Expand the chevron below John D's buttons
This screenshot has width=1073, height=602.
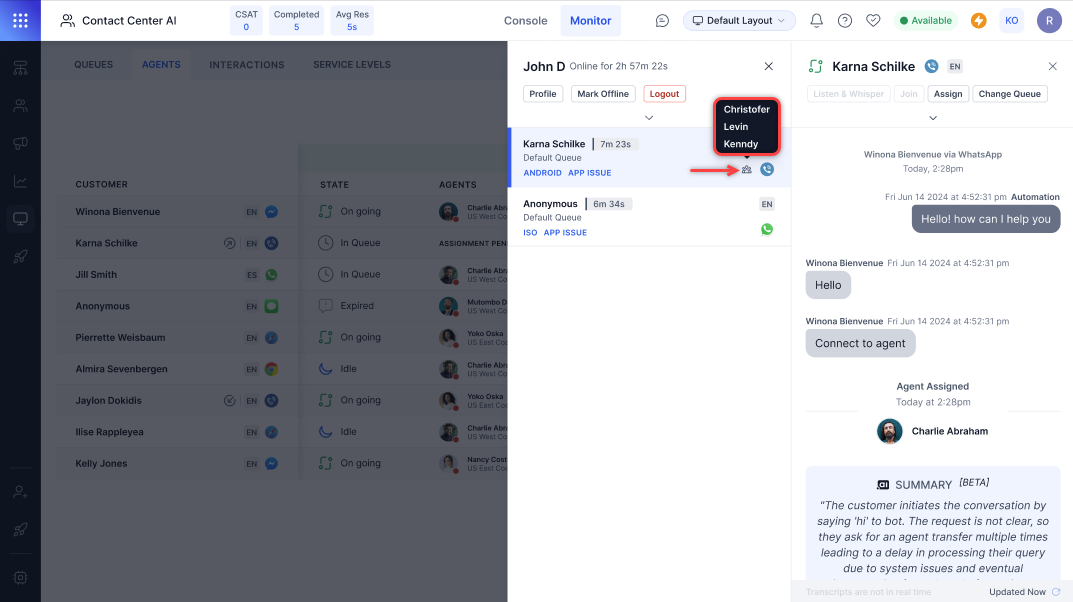649,118
